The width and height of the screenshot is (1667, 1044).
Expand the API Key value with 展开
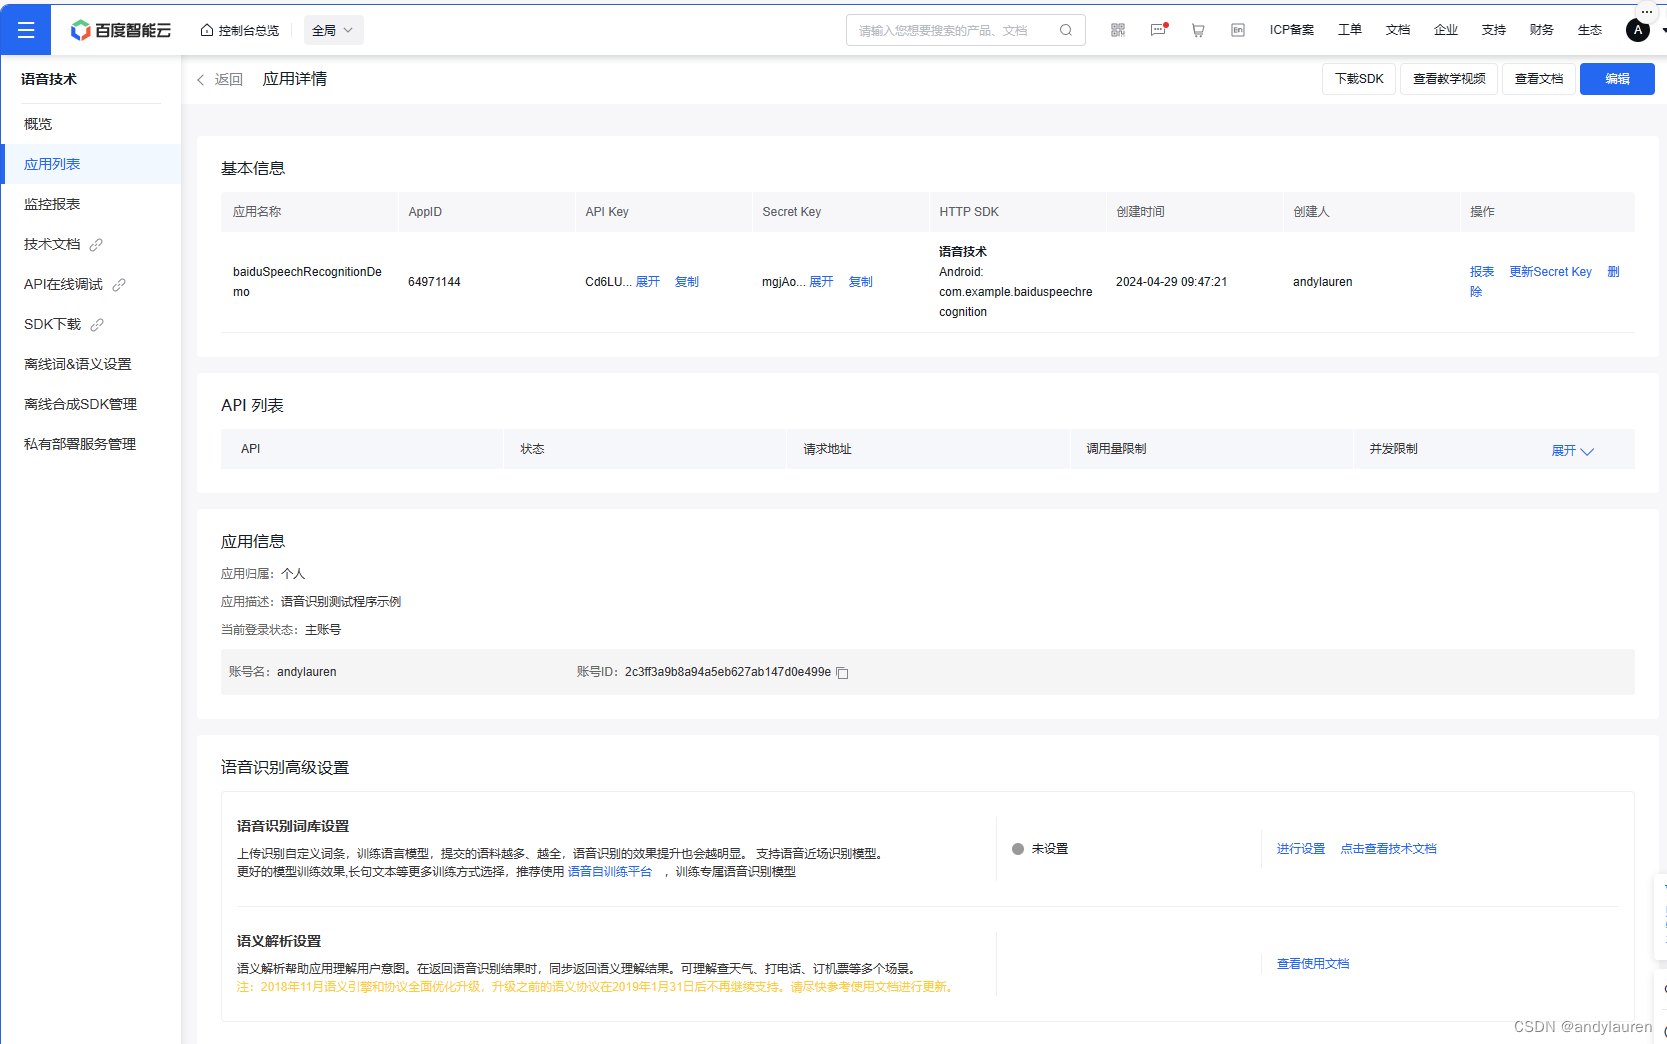coord(648,282)
